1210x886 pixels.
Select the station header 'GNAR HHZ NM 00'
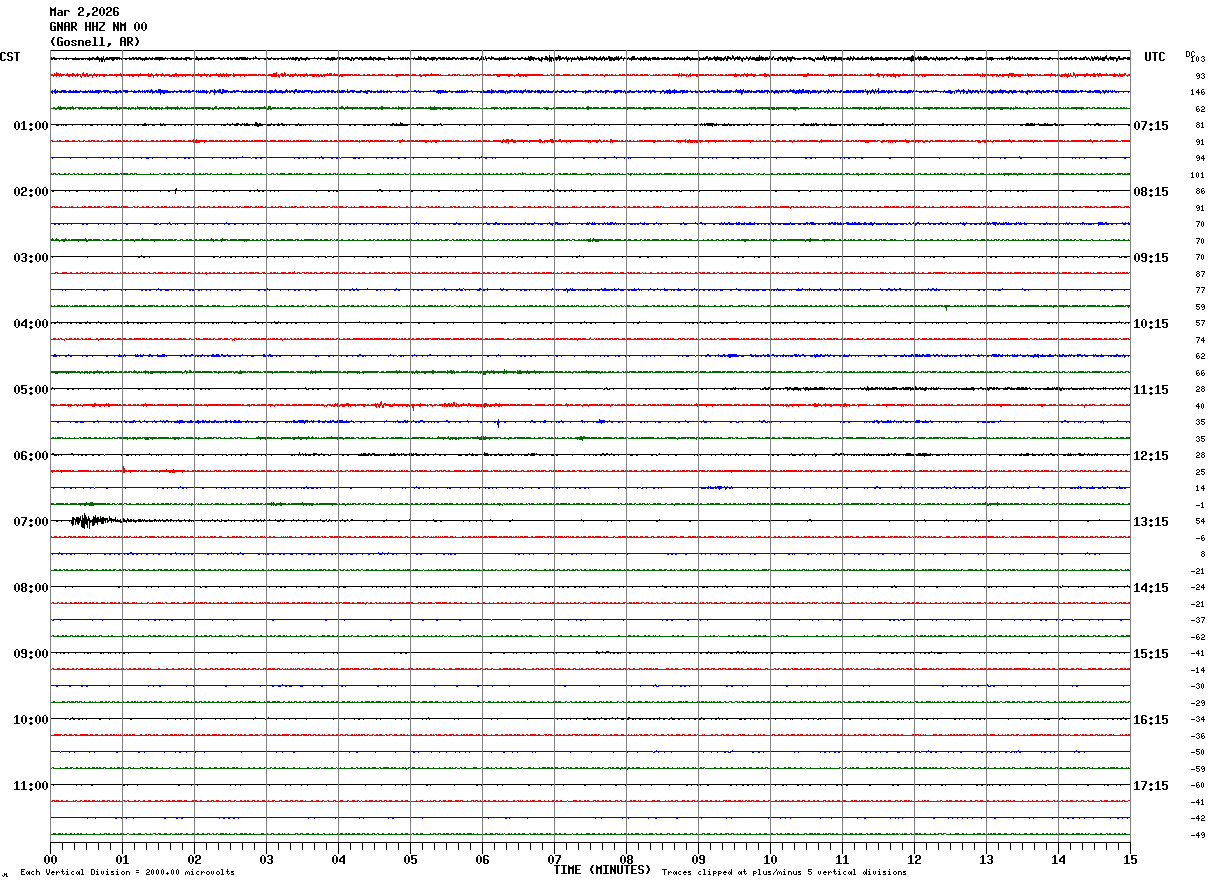coord(98,27)
